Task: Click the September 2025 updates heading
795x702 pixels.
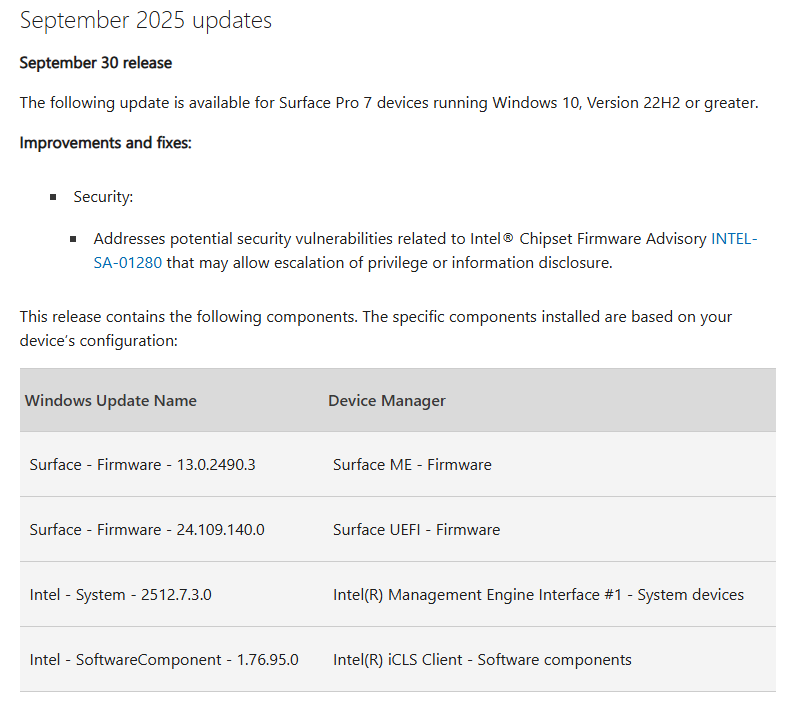Action: [x=146, y=20]
